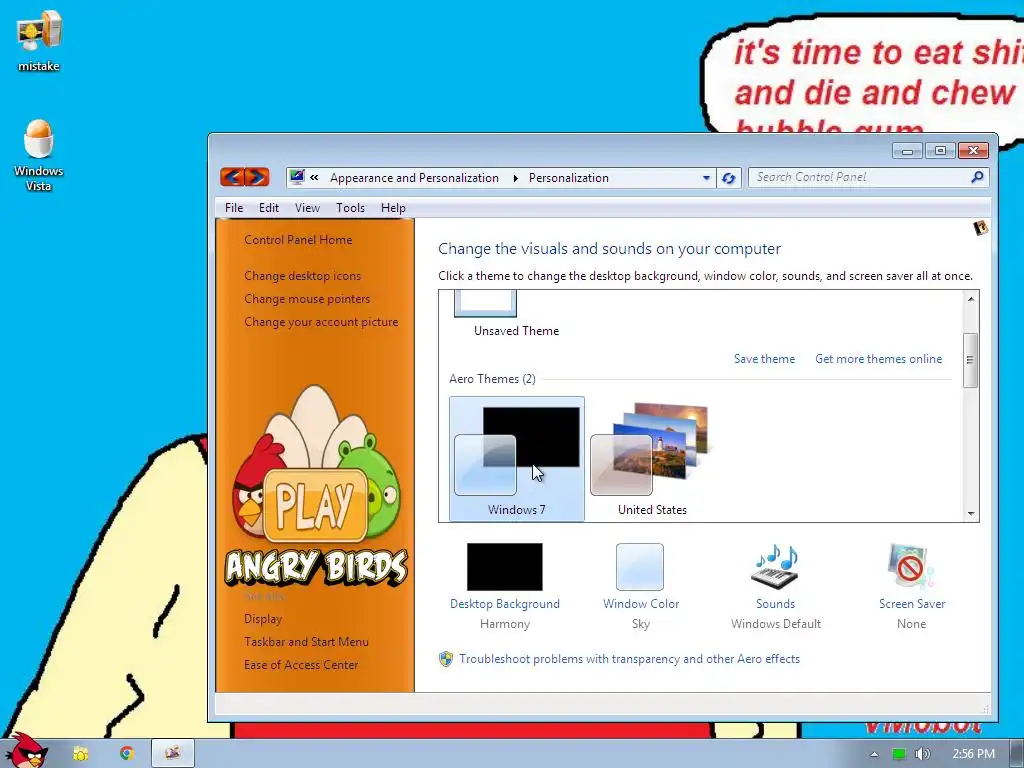This screenshot has height=768, width=1024.
Task: Click the theme list scroll up arrow
Action: [x=971, y=298]
